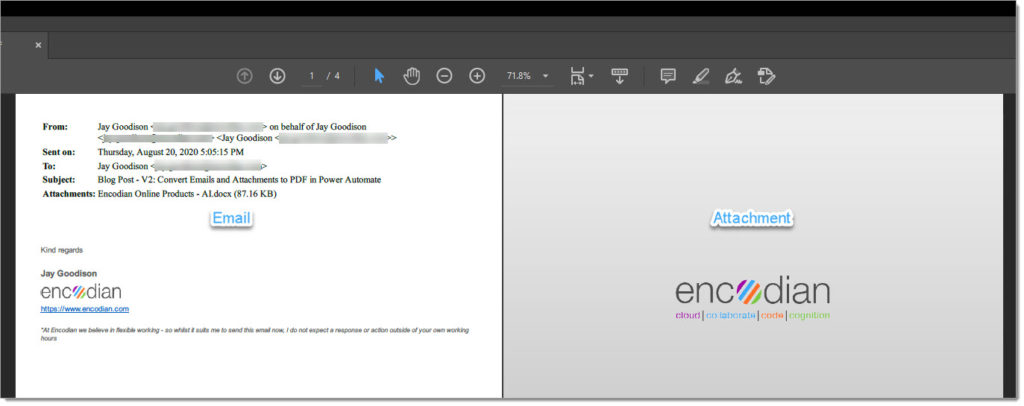Viewport: 1024px width, 406px height.
Task: Activate the selection arrow tool
Action: pyautogui.click(x=379, y=76)
